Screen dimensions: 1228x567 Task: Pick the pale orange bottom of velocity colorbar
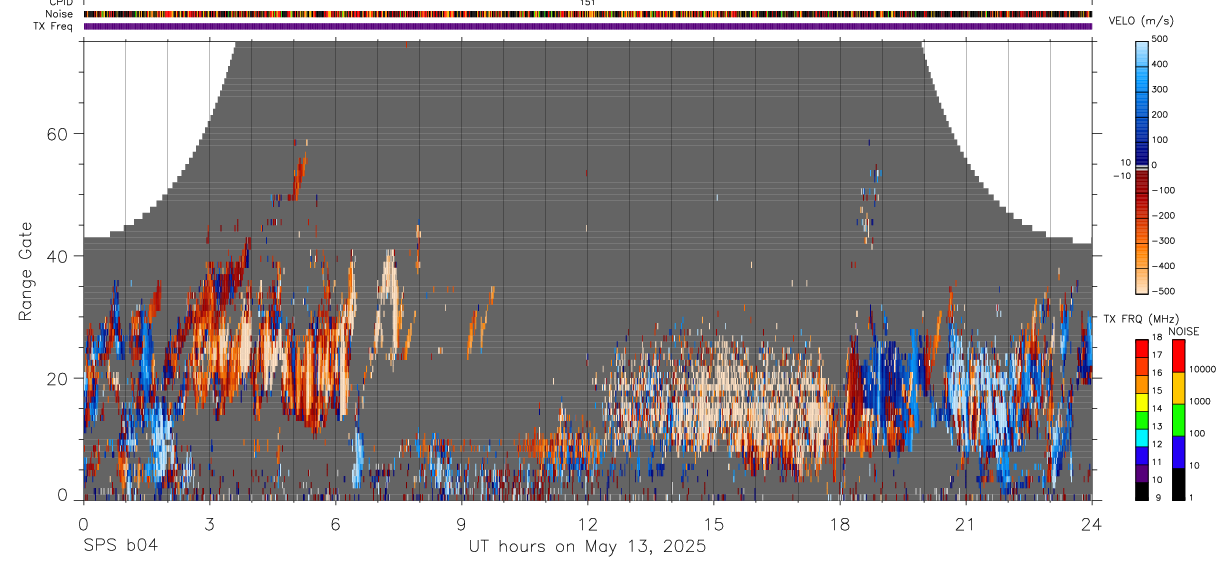point(1141,280)
